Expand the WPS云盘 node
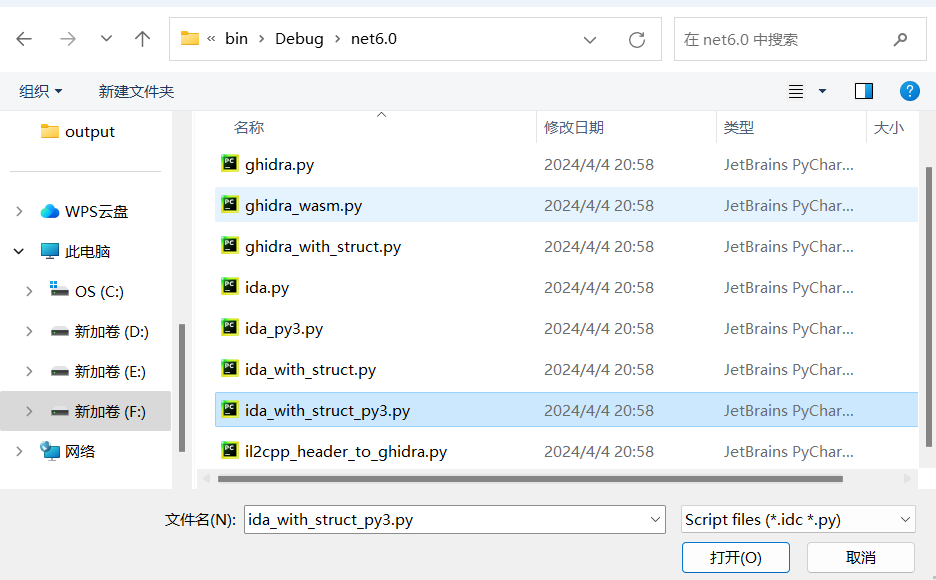936x580 pixels. (x=19, y=211)
